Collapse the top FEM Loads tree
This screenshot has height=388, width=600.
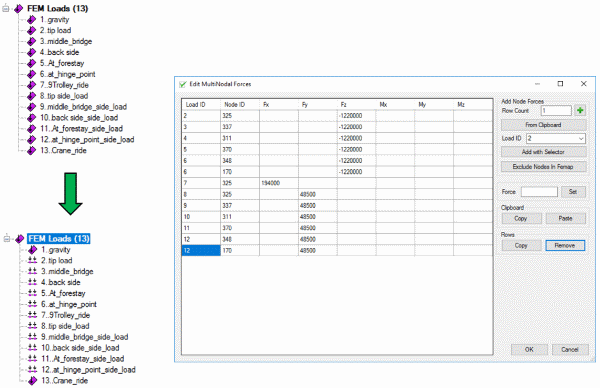click(x=6, y=8)
